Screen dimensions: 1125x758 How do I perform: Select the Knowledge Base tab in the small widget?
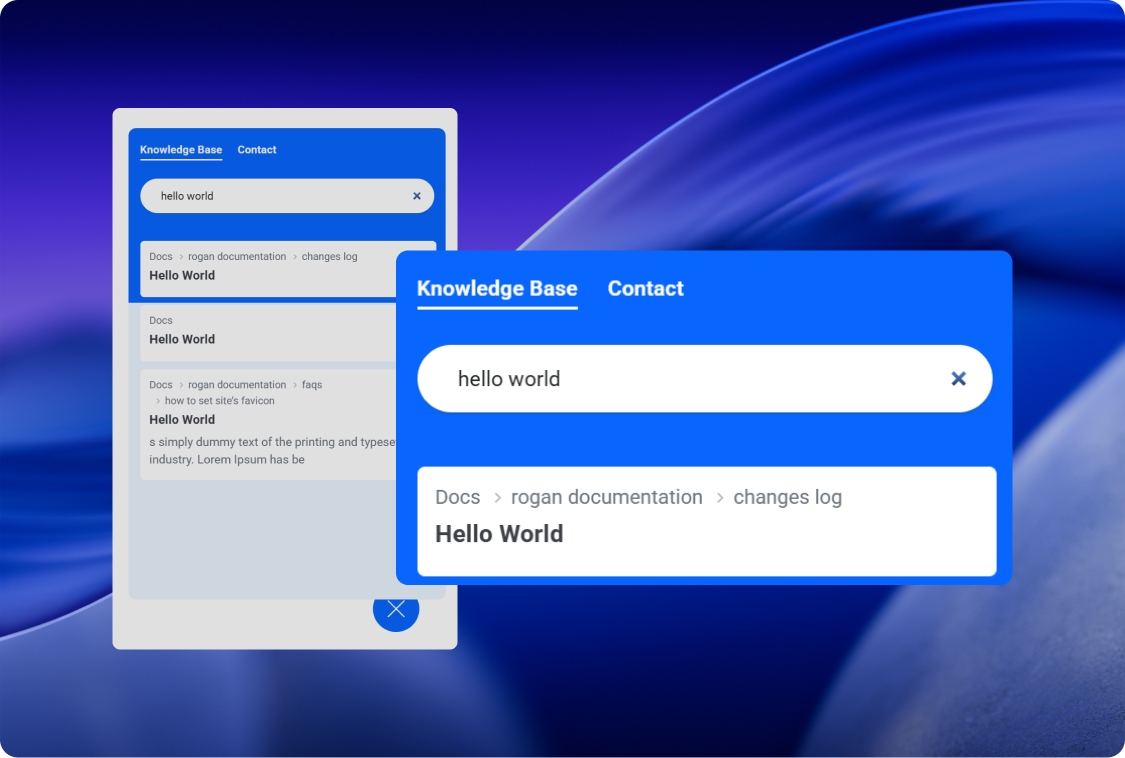(181, 150)
